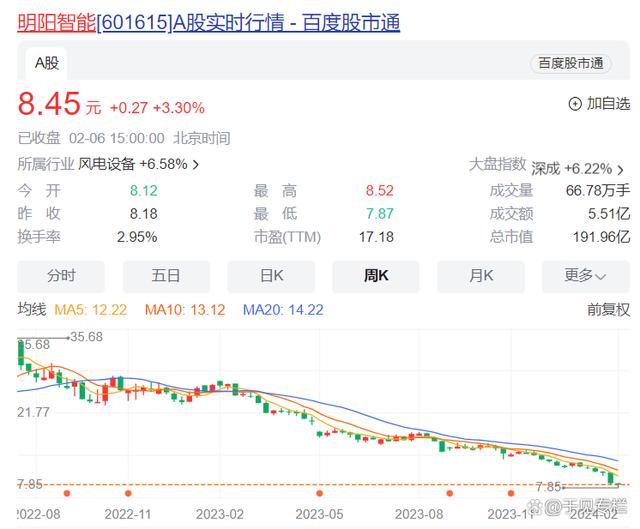This screenshot has width=640, height=529.
Task: Click the MA10: 13.12 indicator label
Action: tap(185, 310)
